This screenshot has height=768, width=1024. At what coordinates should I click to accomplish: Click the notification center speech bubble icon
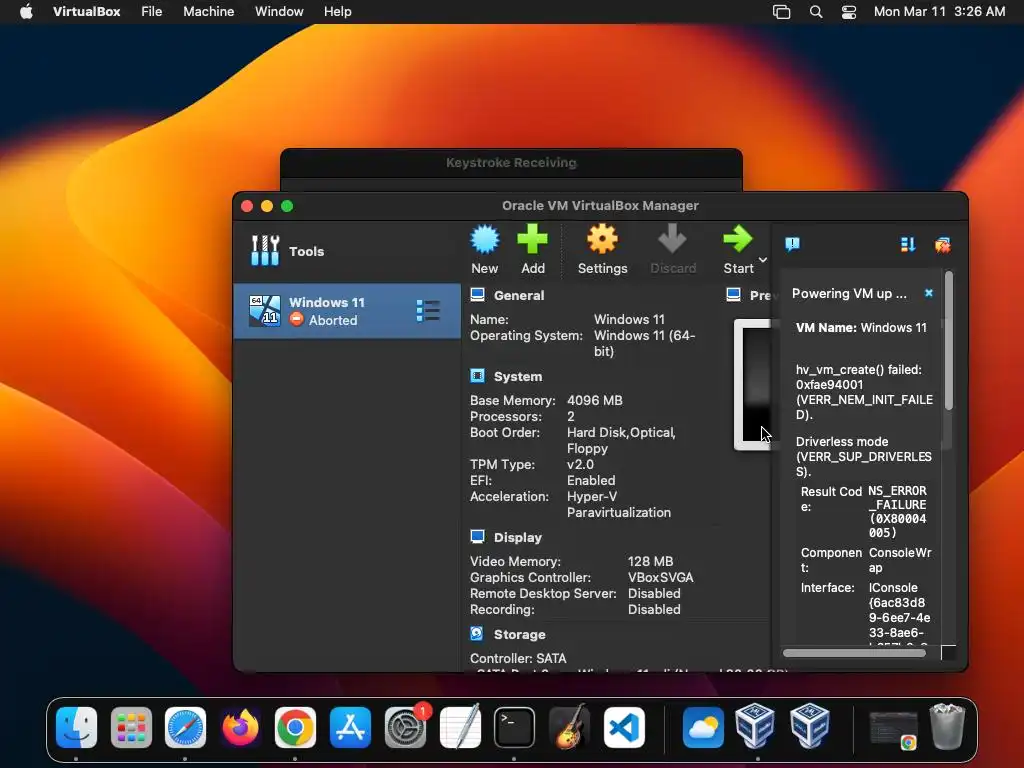[792, 244]
